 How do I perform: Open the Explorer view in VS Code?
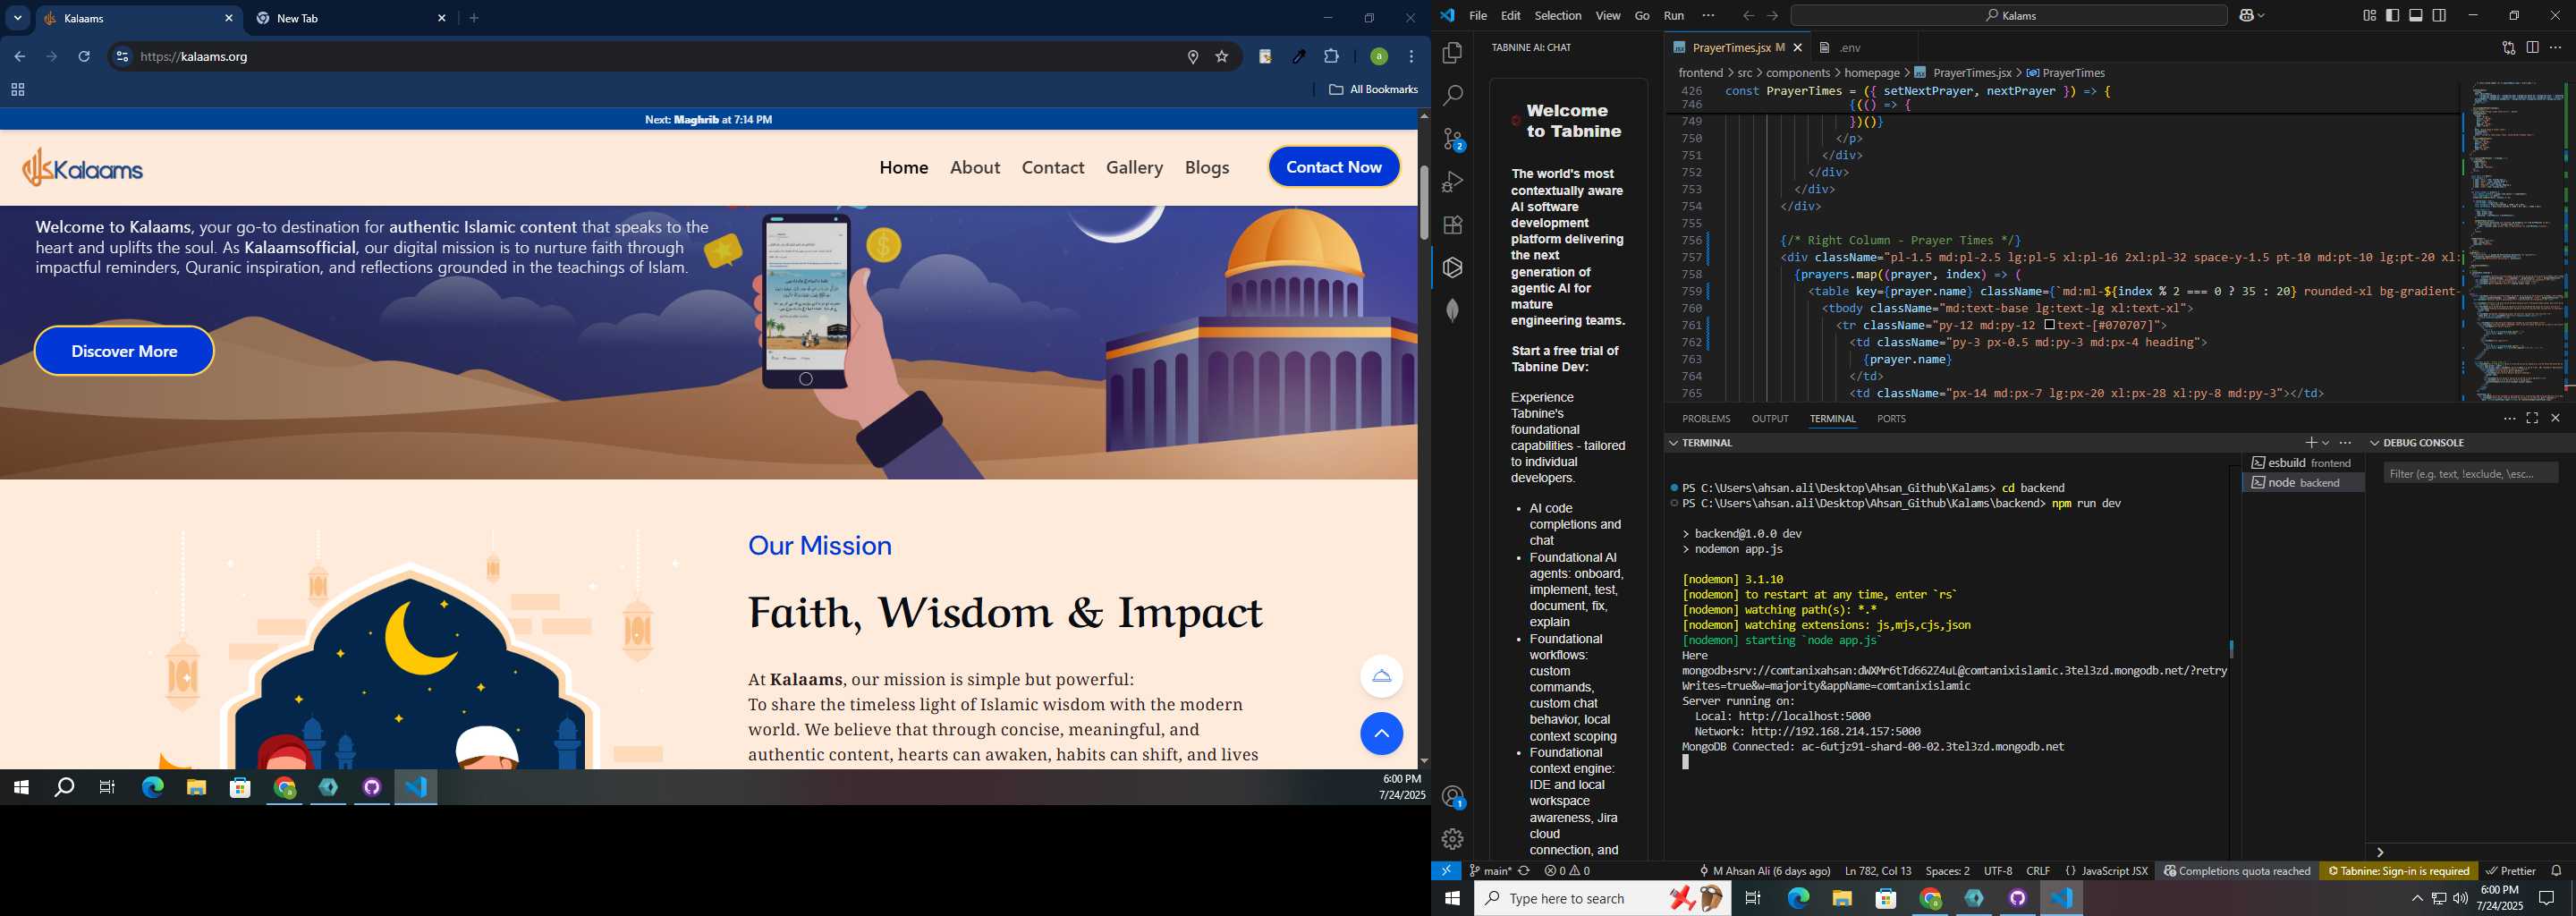pos(1452,53)
